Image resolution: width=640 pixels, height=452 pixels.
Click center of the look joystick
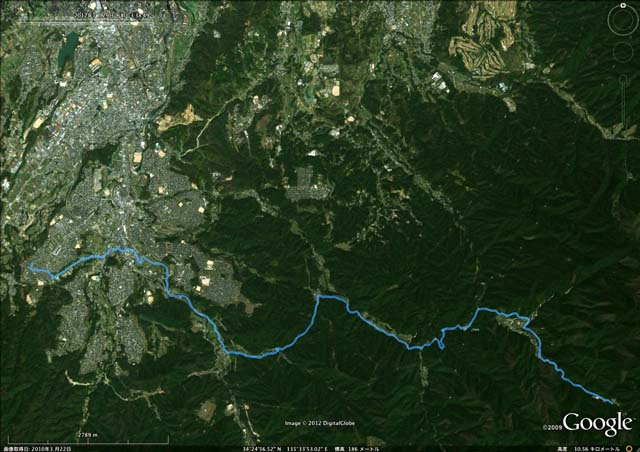click(623, 20)
